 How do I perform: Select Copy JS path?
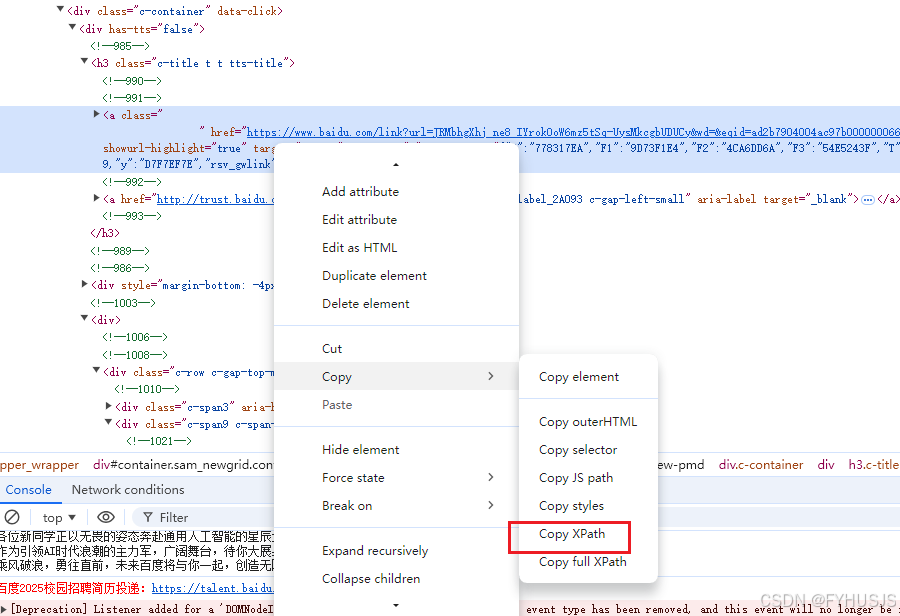tap(588, 478)
